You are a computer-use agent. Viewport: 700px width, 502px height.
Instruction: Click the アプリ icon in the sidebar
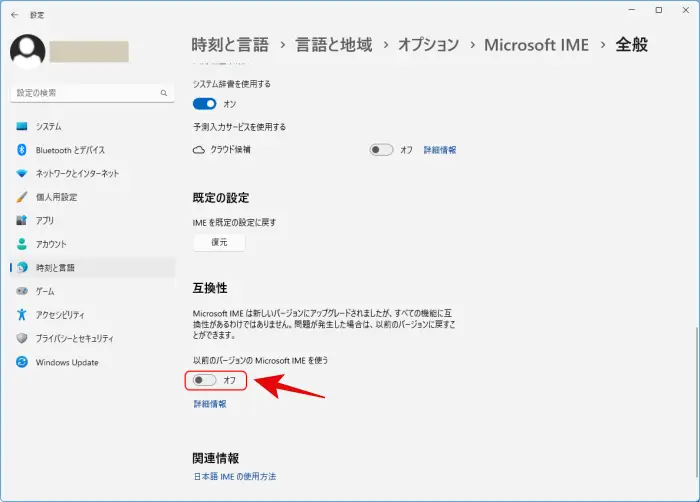(21, 220)
